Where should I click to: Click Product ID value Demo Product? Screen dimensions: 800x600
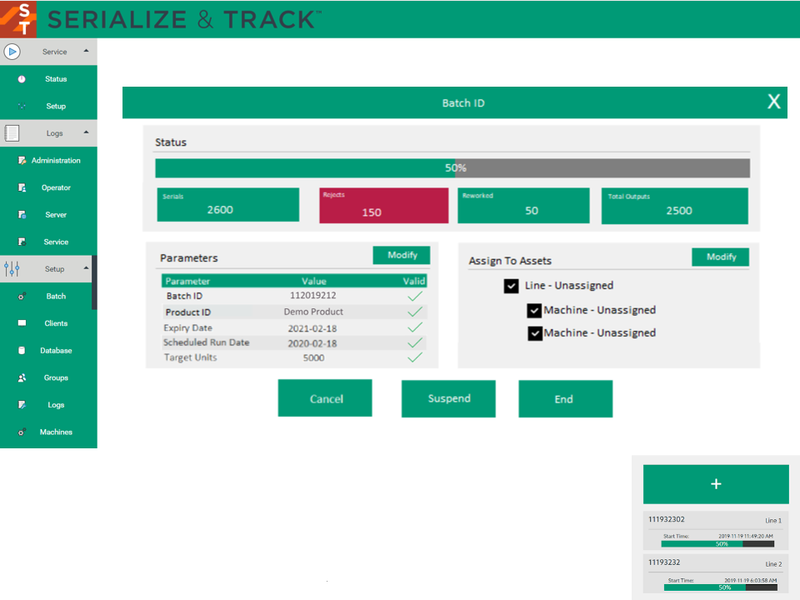[313, 312]
